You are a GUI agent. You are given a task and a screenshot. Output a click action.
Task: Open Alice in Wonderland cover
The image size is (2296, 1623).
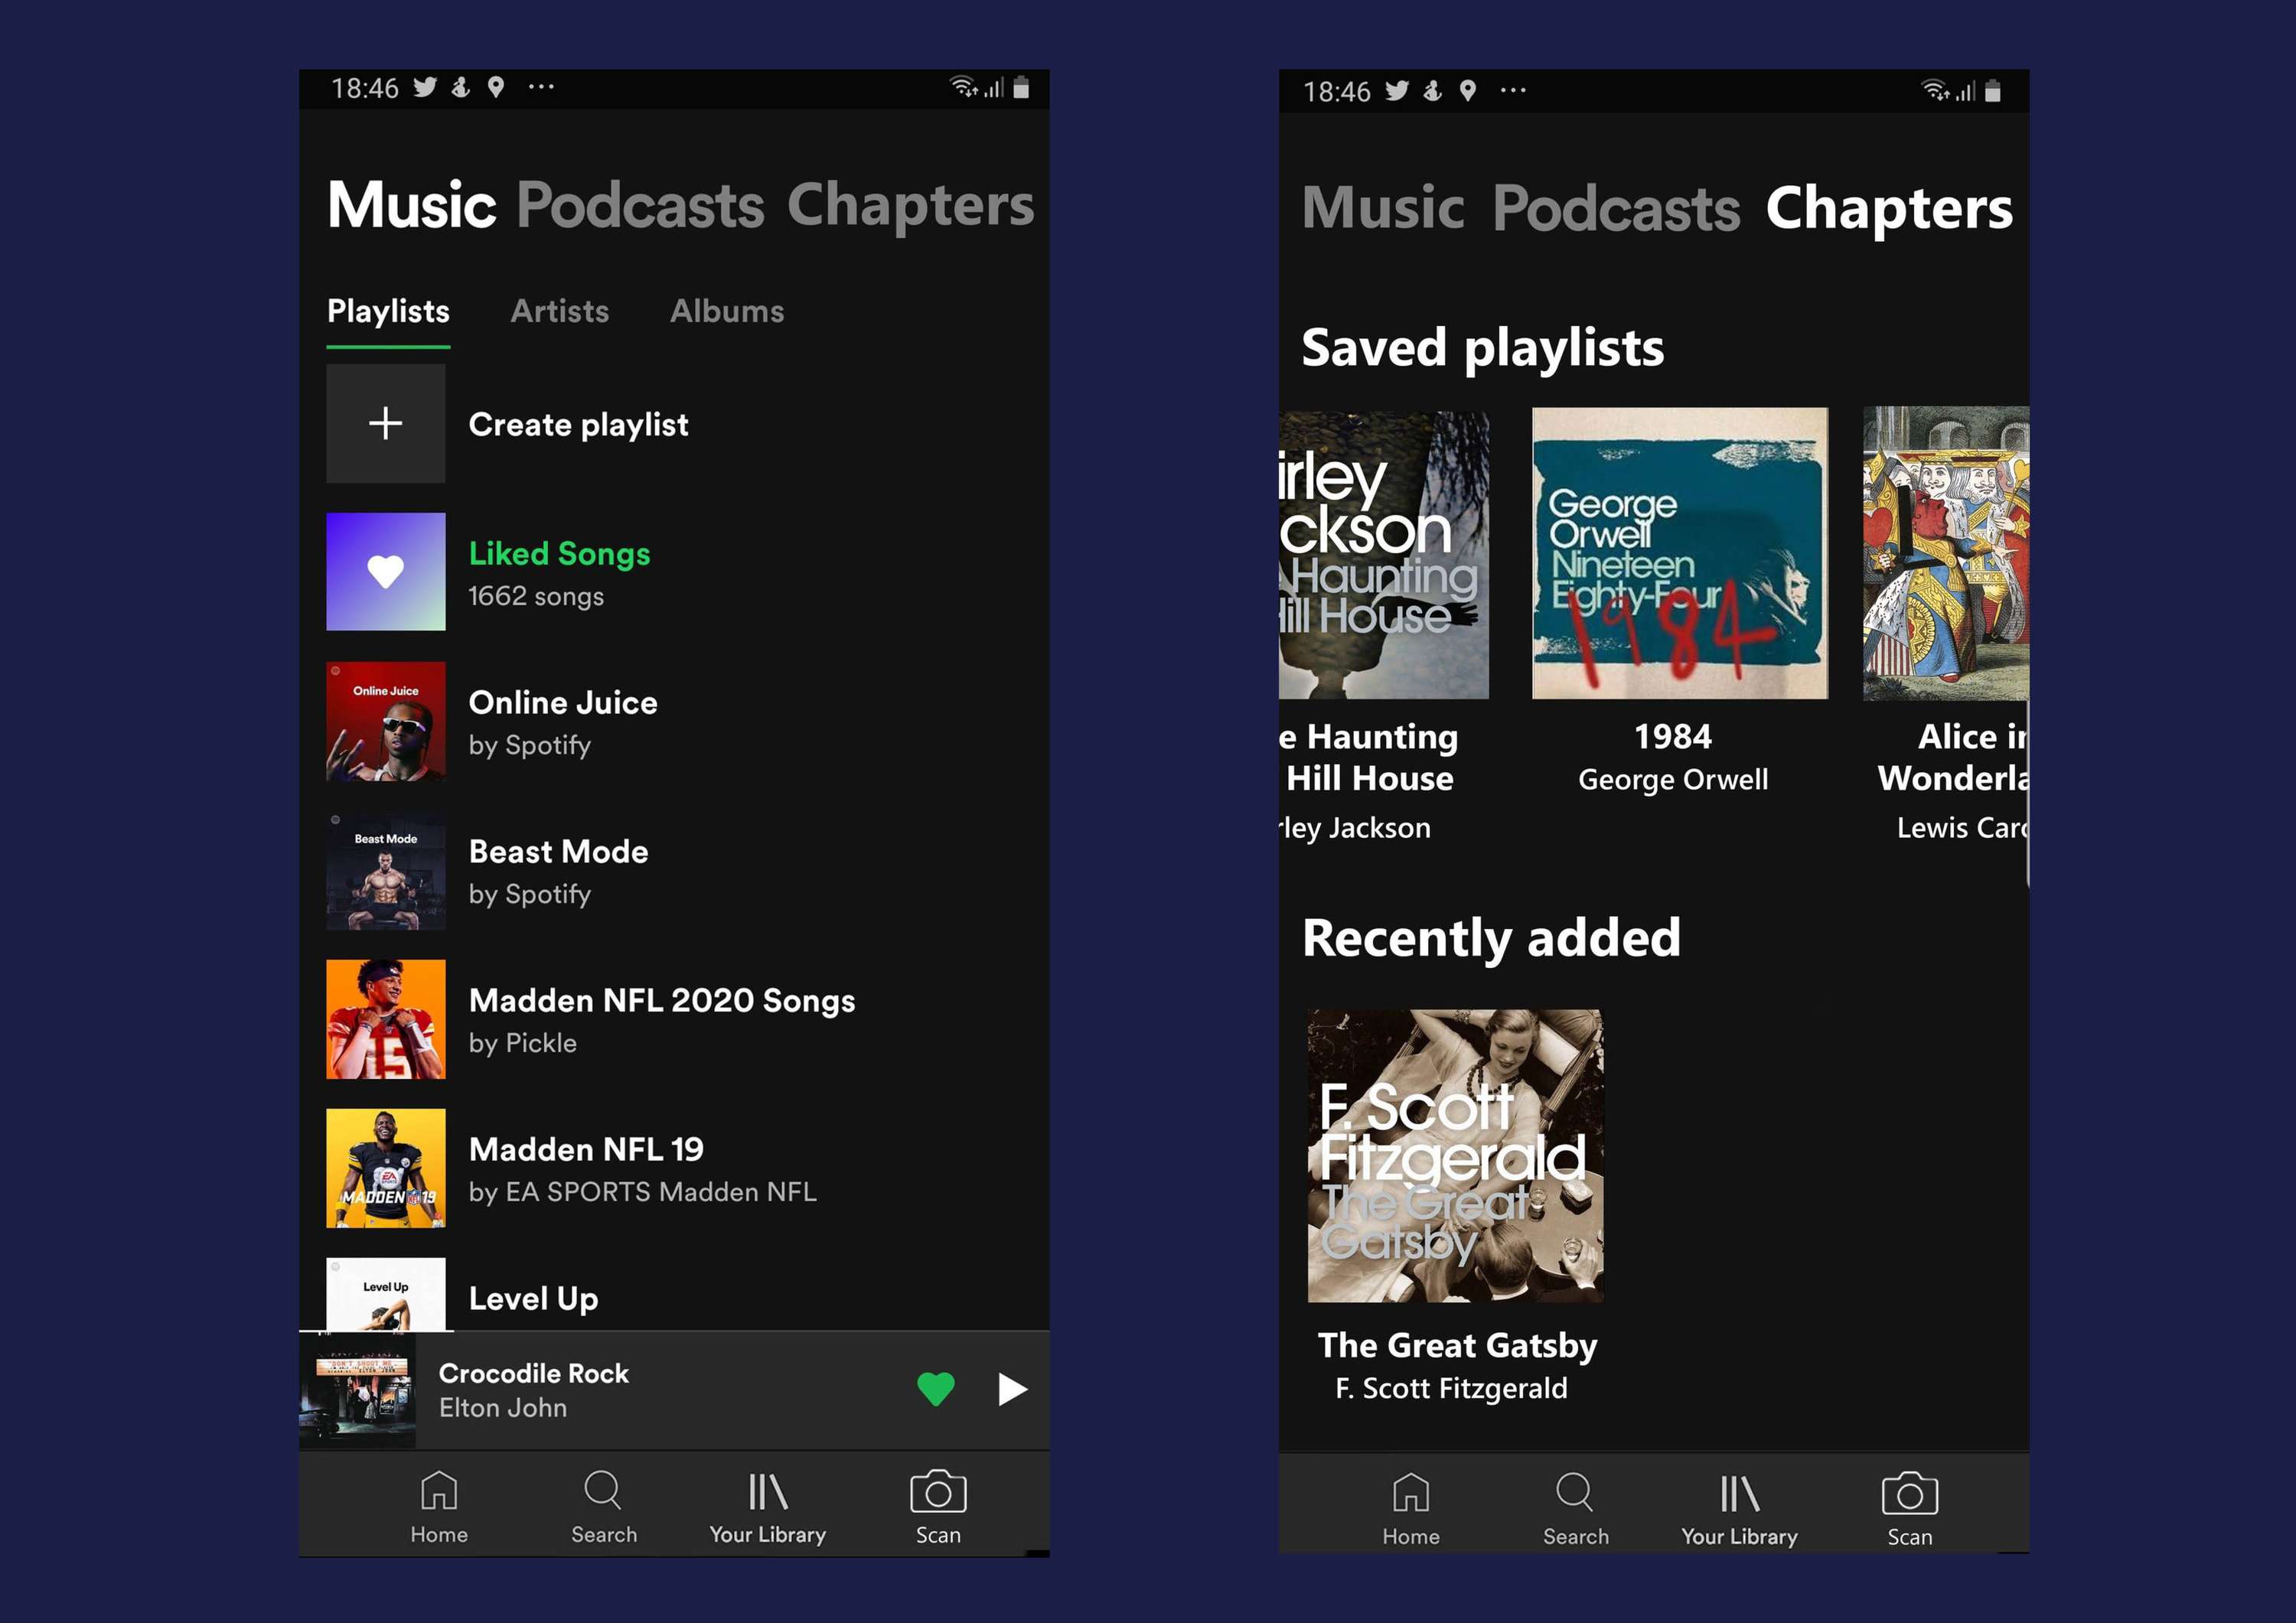click(x=1946, y=553)
